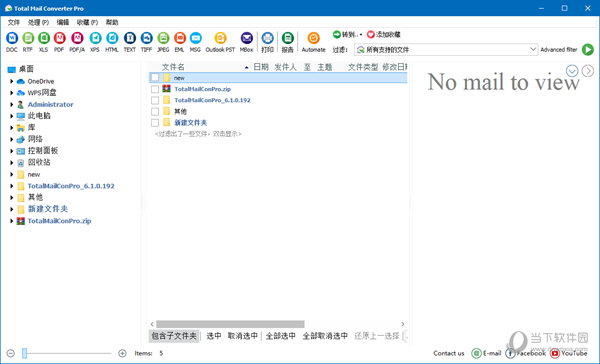Open the Facebook link

coord(526,353)
